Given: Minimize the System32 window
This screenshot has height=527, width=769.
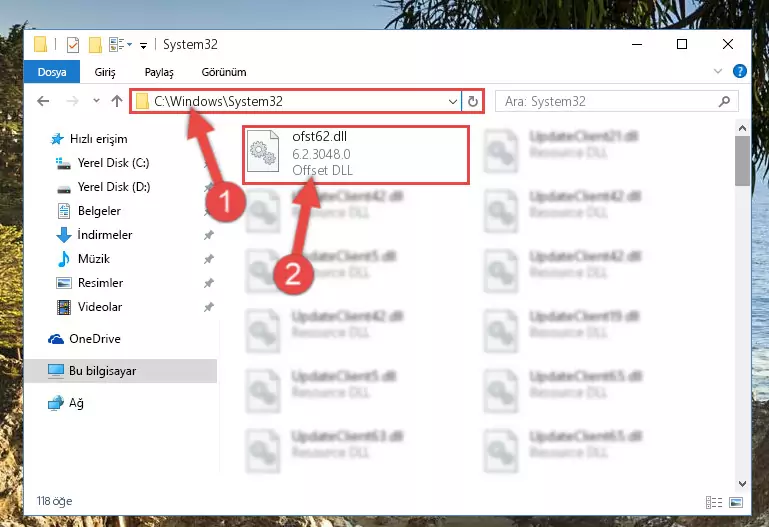Looking at the screenshot, I should [x=637, y=45].
